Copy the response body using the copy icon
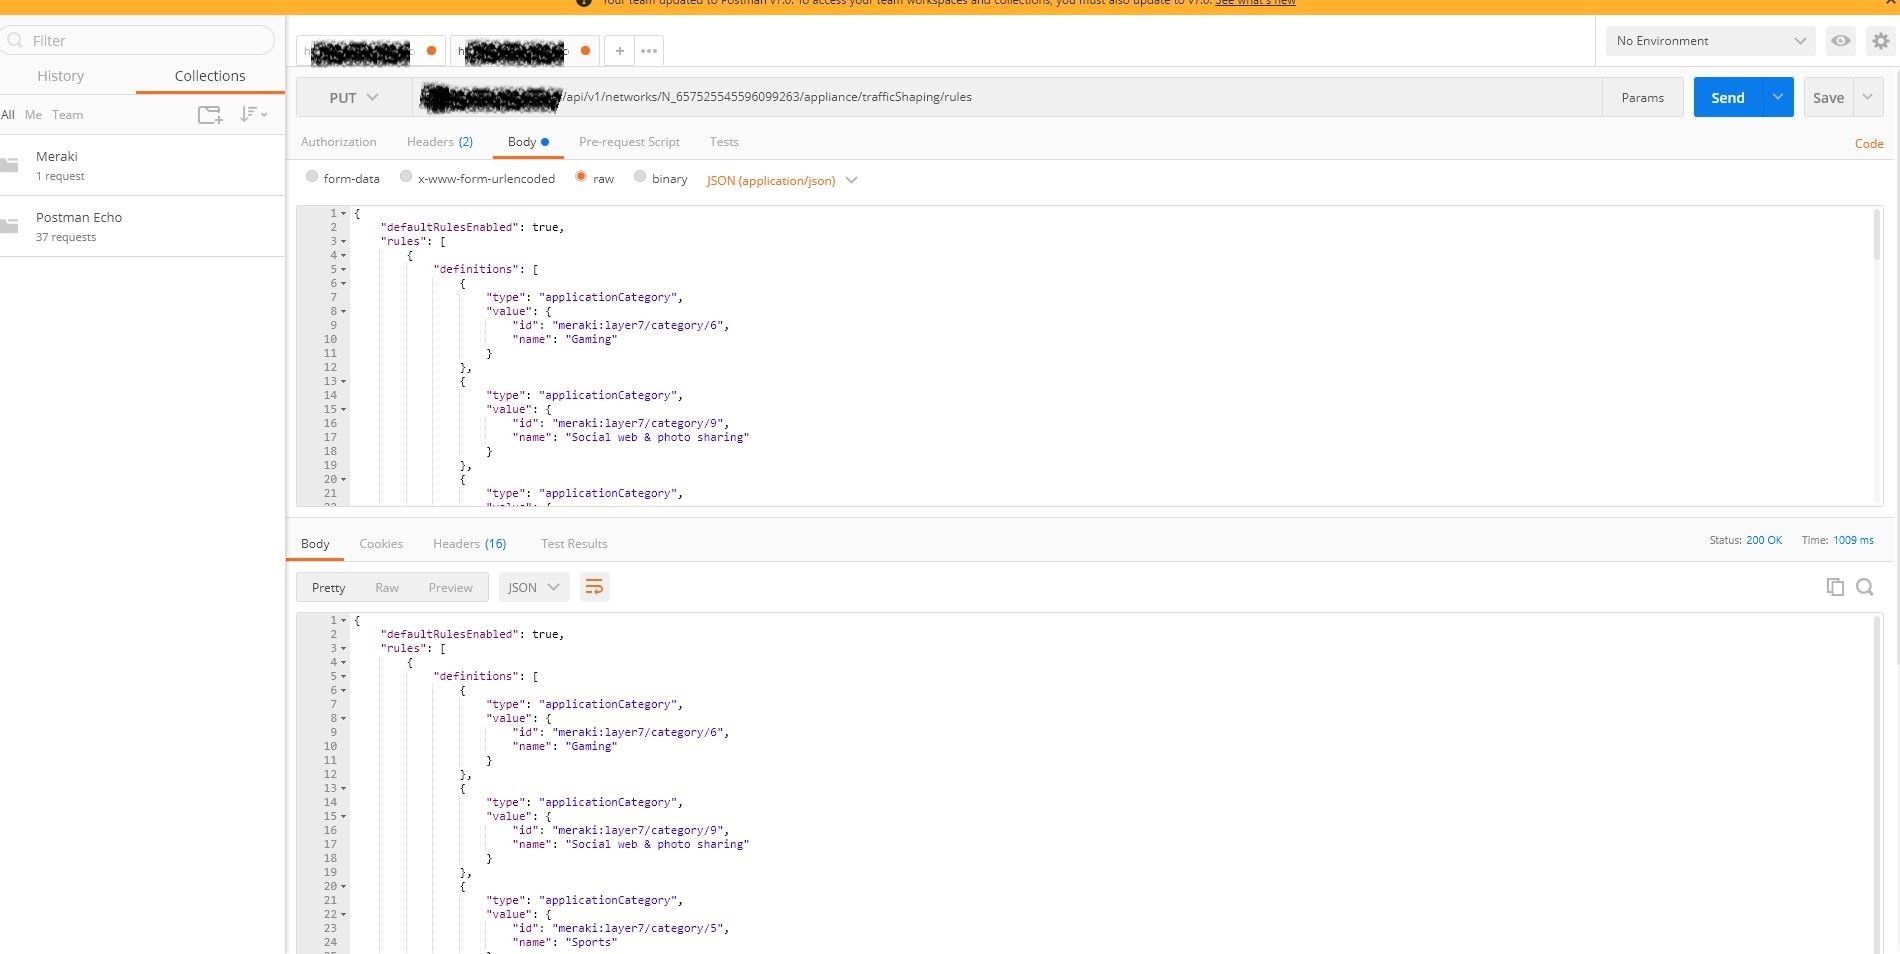 pyautogui.click(x=1835, y=587)
